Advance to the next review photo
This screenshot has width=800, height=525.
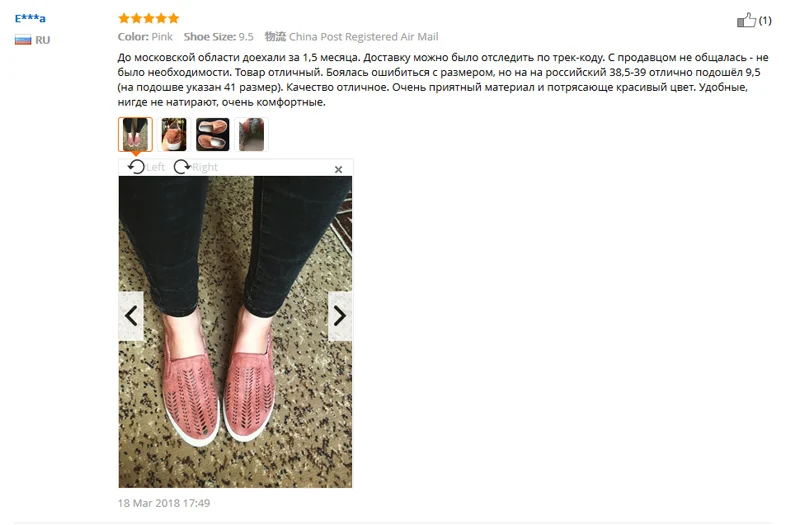(340, 316)
